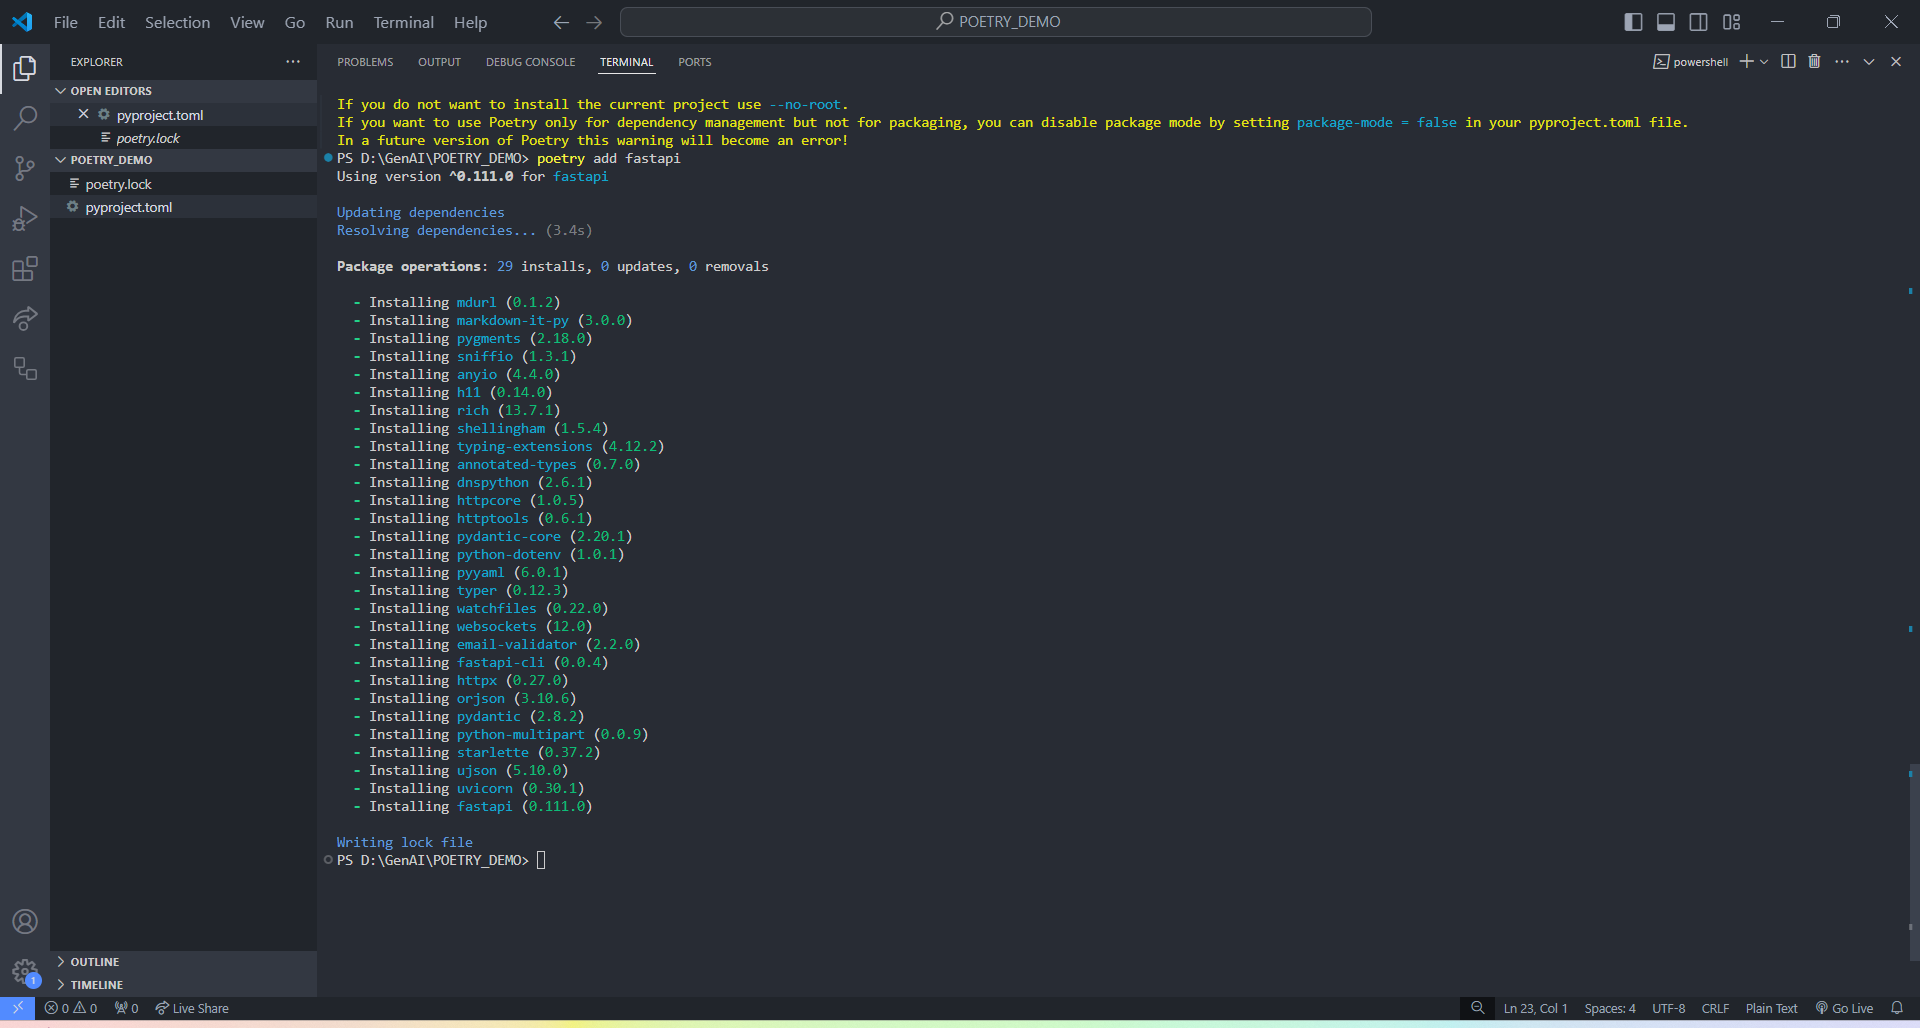Image resolution: width=1920 pixels, height=1028 pixels.
Task: Switch to the Output tab
Action: coord(439,62)
